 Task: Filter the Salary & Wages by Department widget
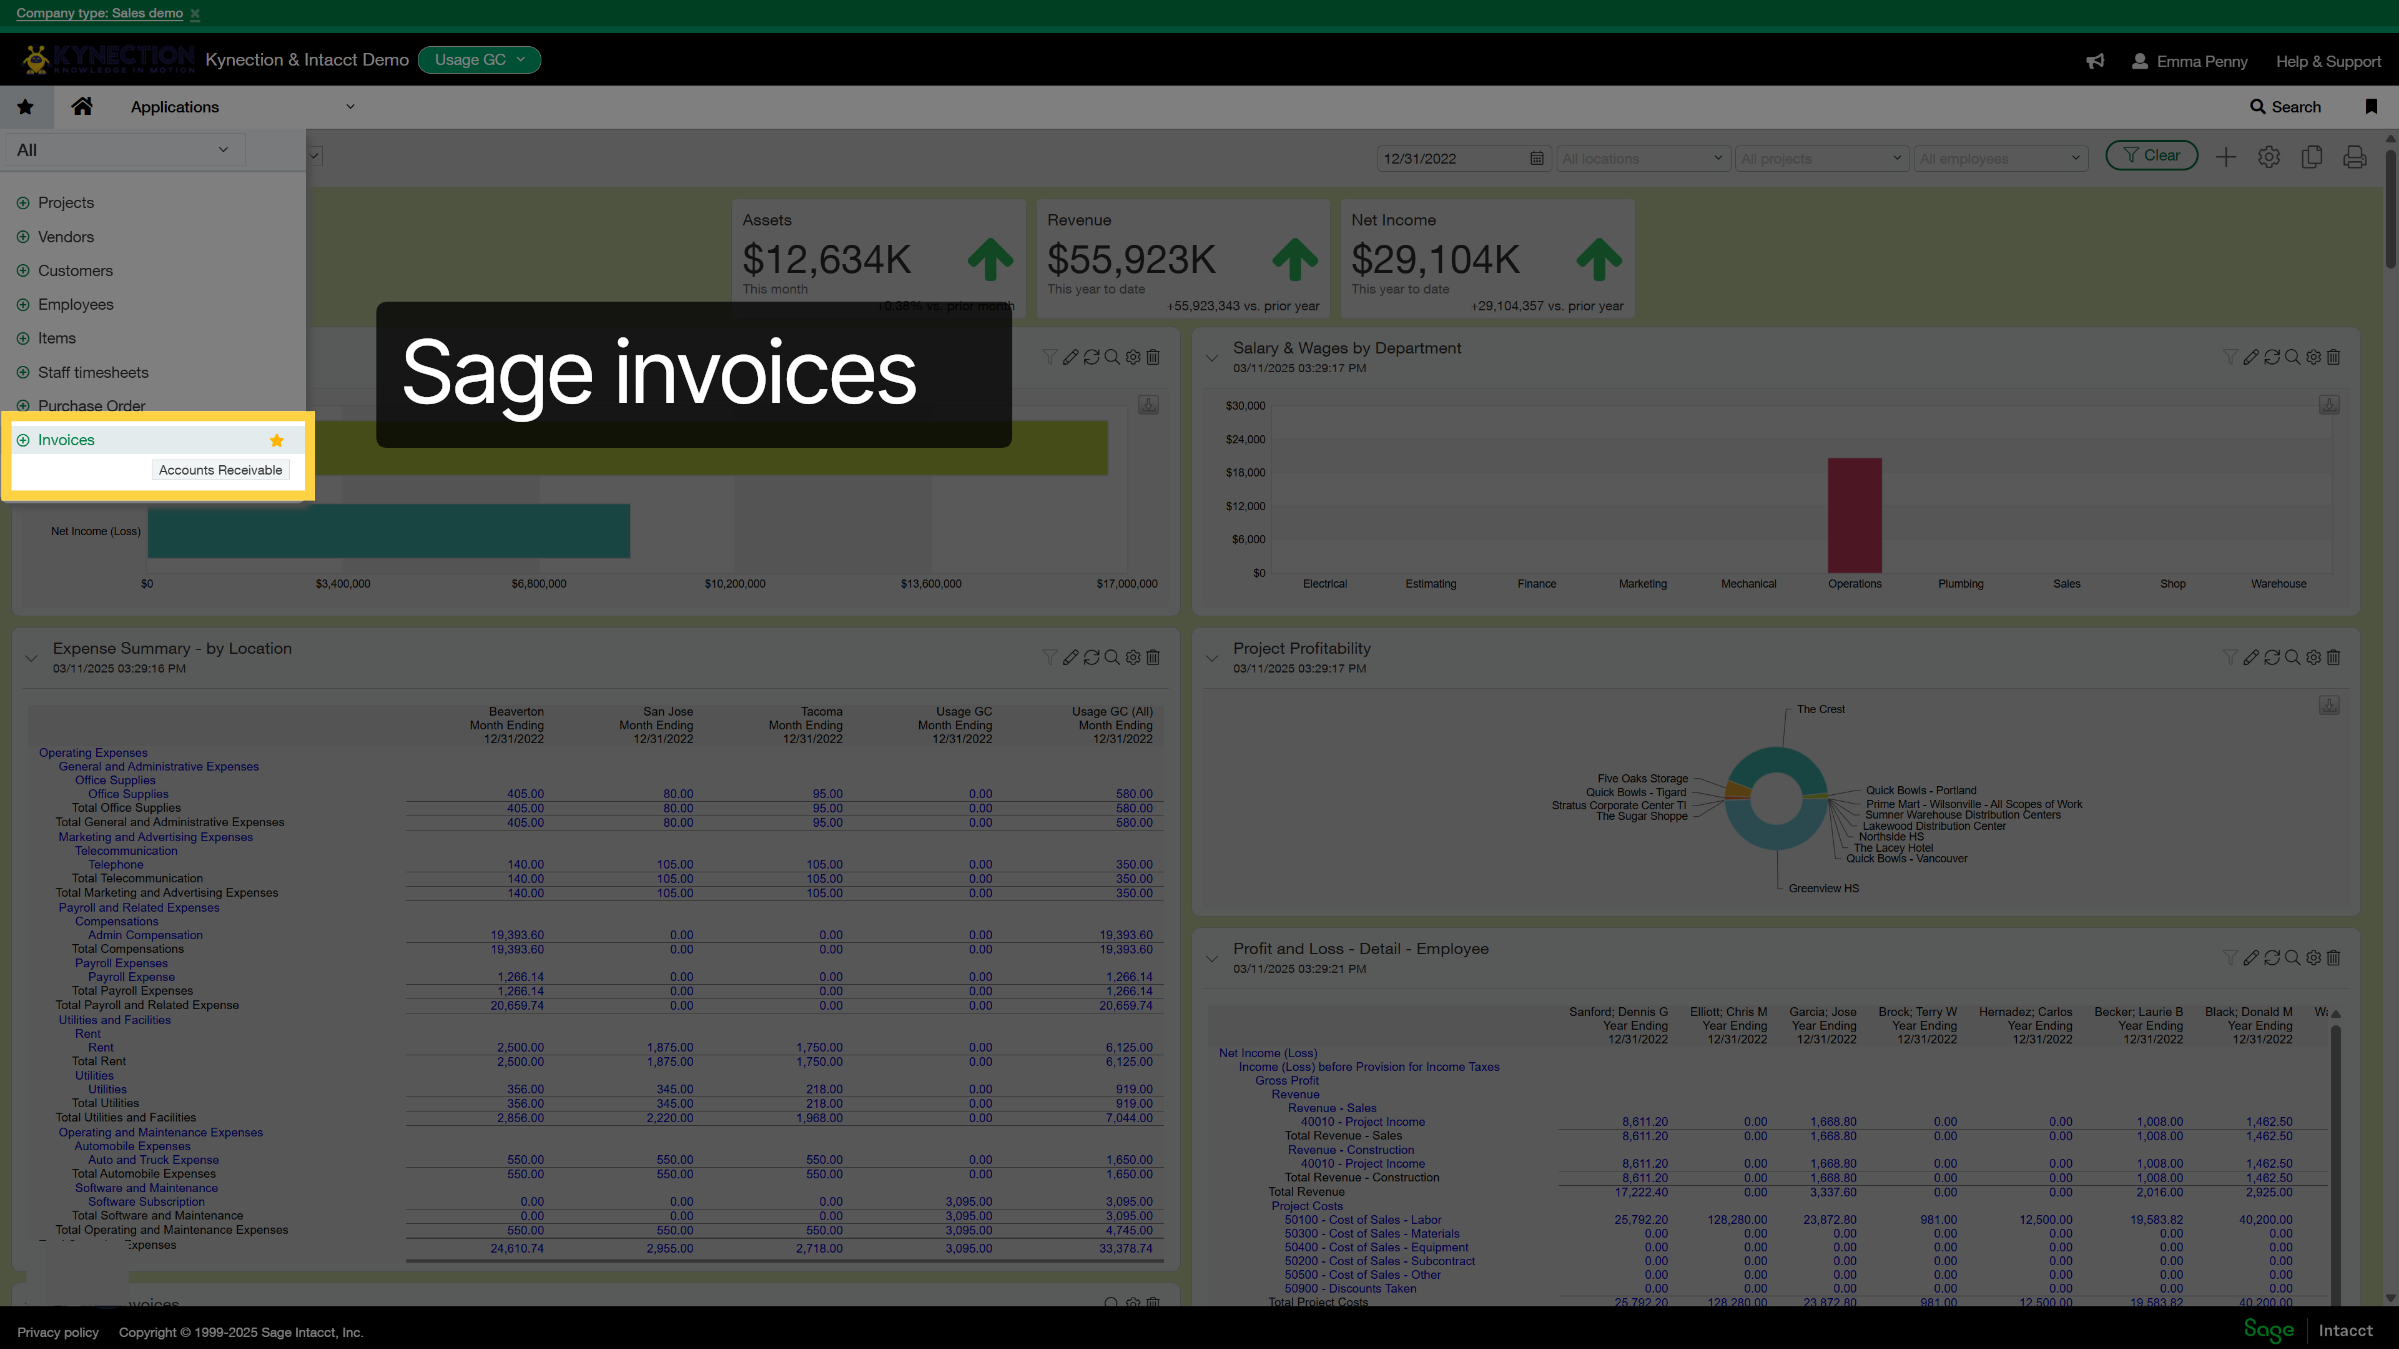[2229, 357]
